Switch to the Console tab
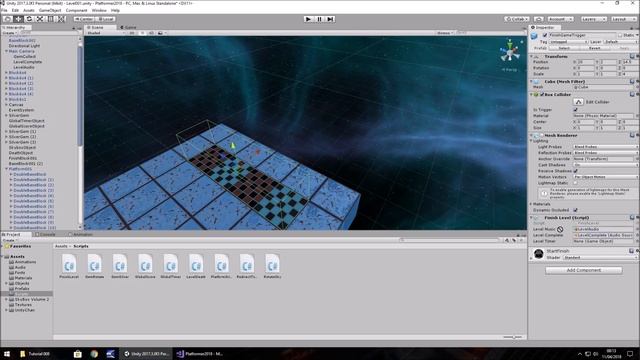This screenshot has width=640, height=360. [x=45, y=235]
